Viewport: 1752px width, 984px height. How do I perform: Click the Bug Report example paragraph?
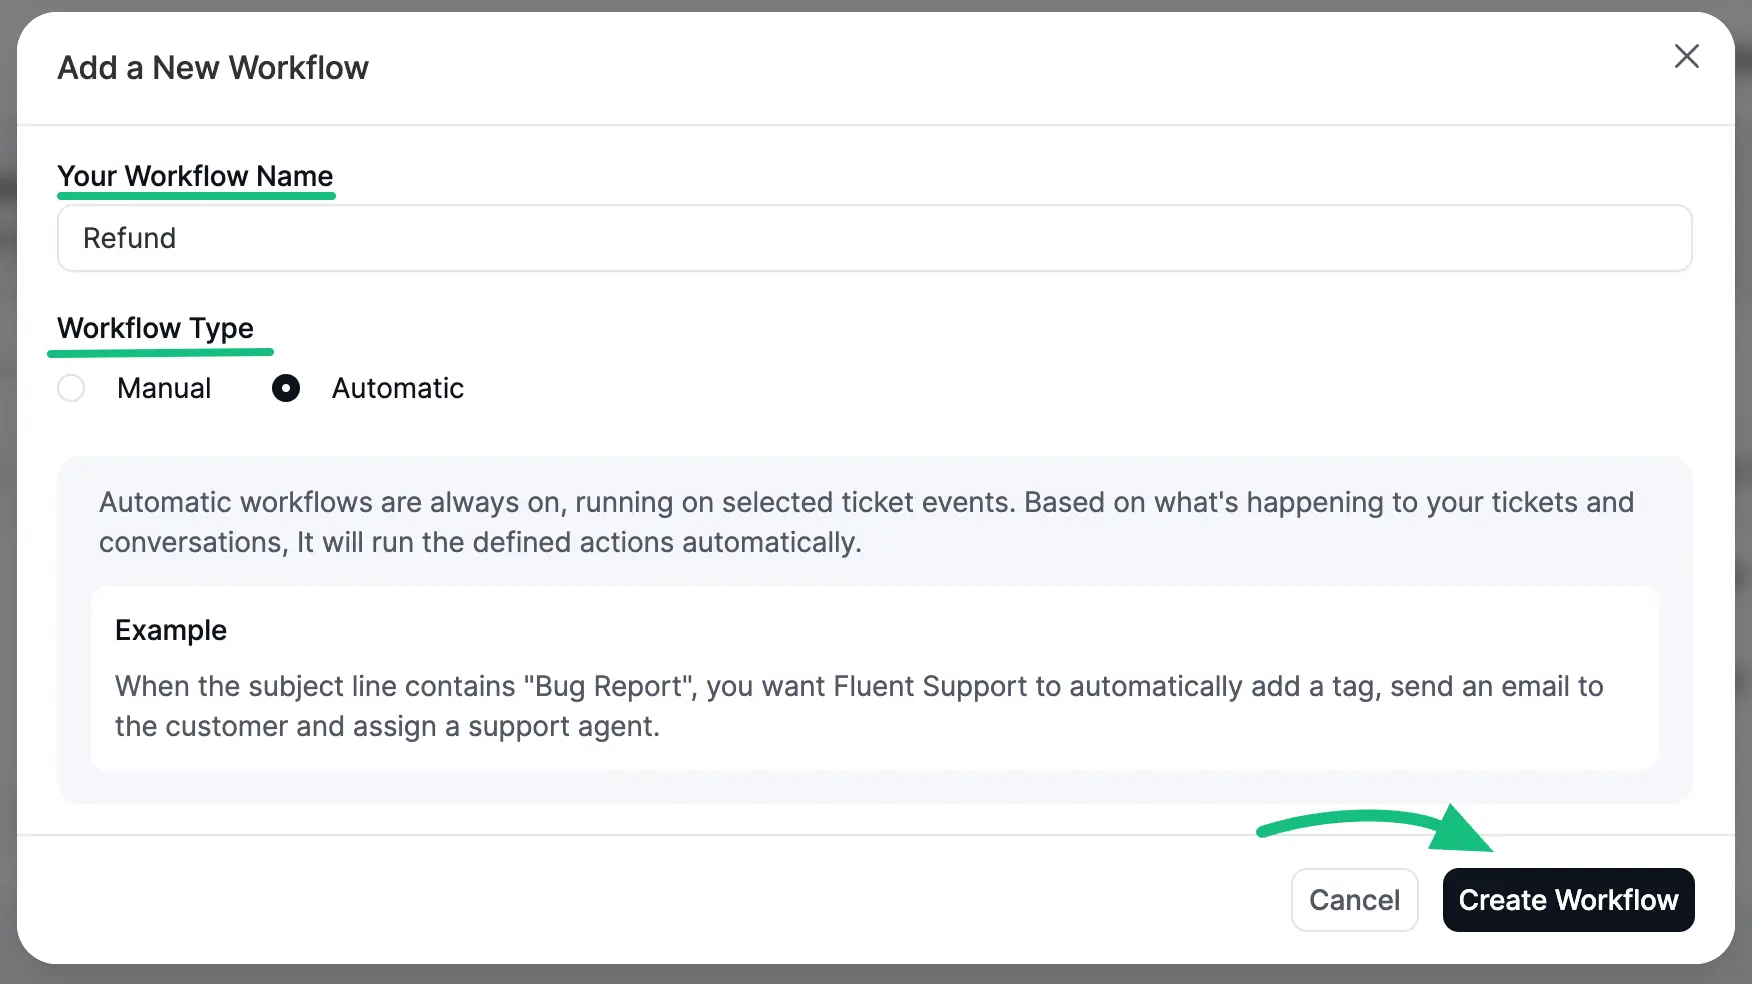coord(860,706)
